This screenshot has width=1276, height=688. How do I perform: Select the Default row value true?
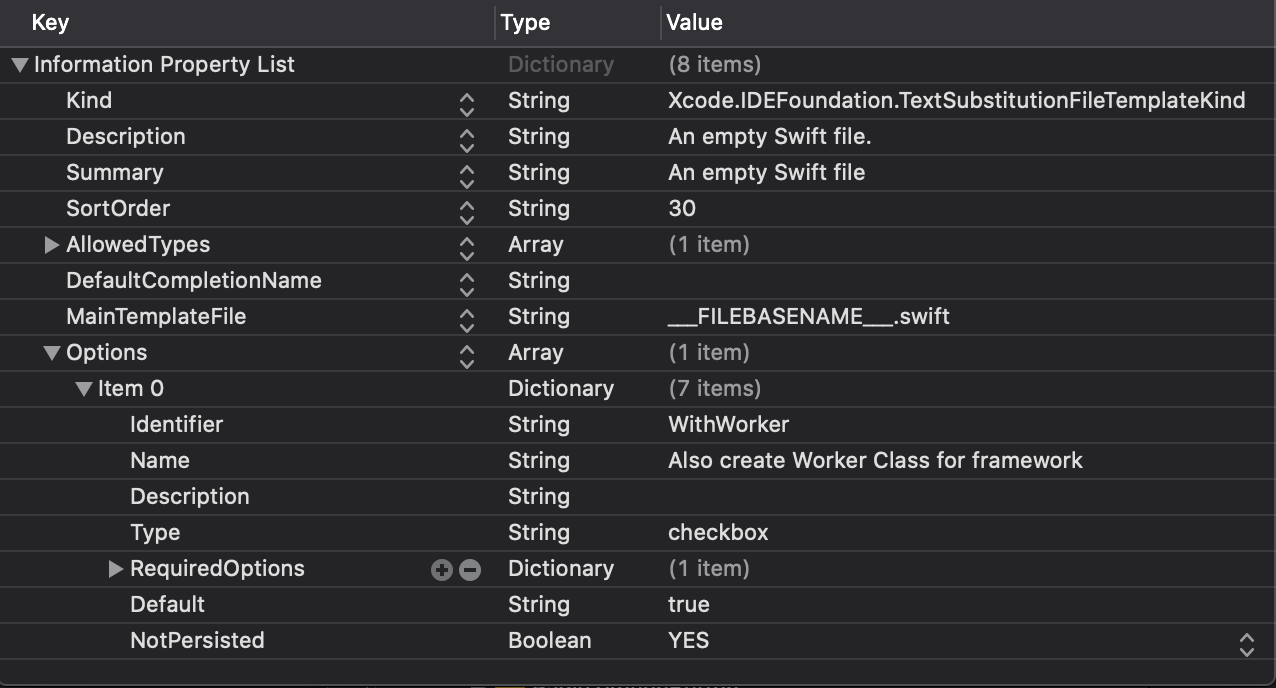688,605
